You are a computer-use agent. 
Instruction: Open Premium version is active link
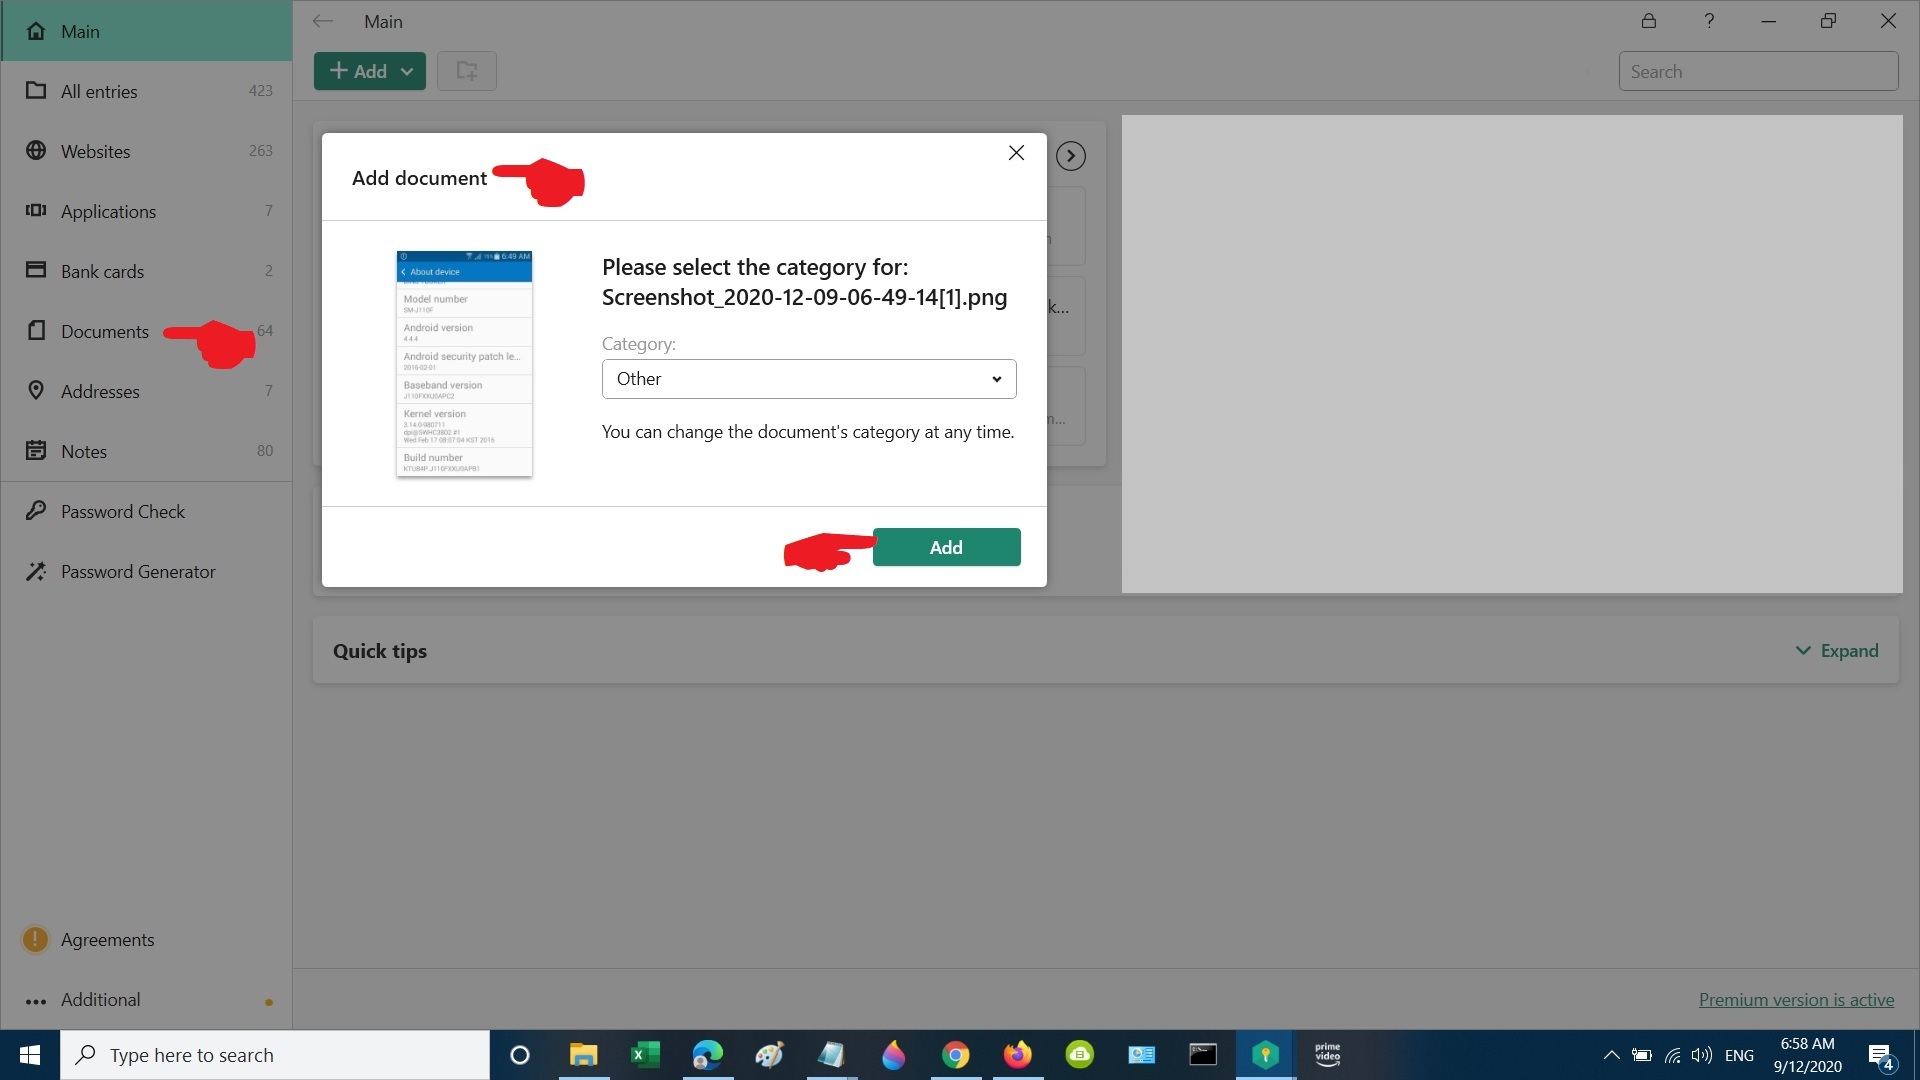pyautogui.click(x=1796, y=1000)
